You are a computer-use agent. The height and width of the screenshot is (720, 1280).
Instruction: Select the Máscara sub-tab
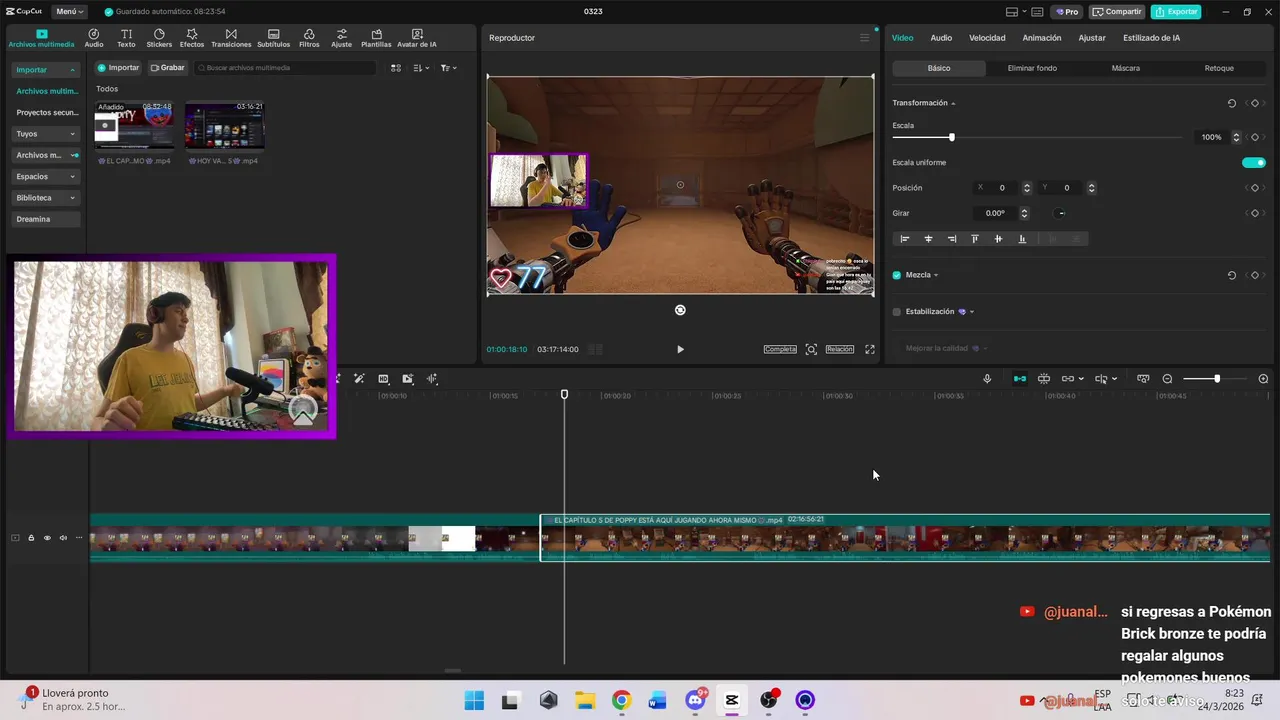click(x=1125, y=68)
